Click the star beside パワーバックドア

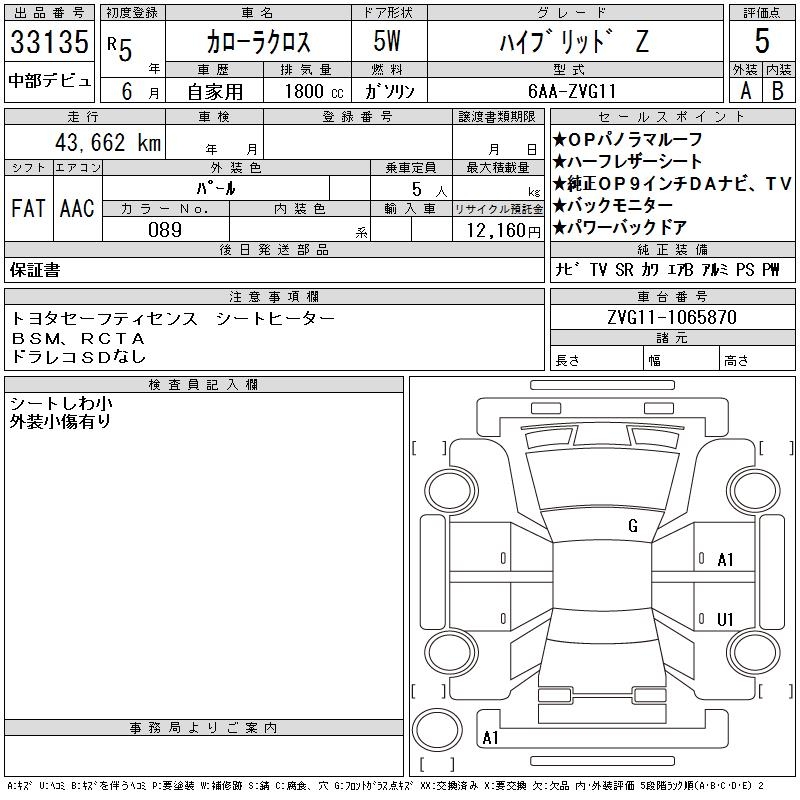pyautogui.click(x=559, y=227)
